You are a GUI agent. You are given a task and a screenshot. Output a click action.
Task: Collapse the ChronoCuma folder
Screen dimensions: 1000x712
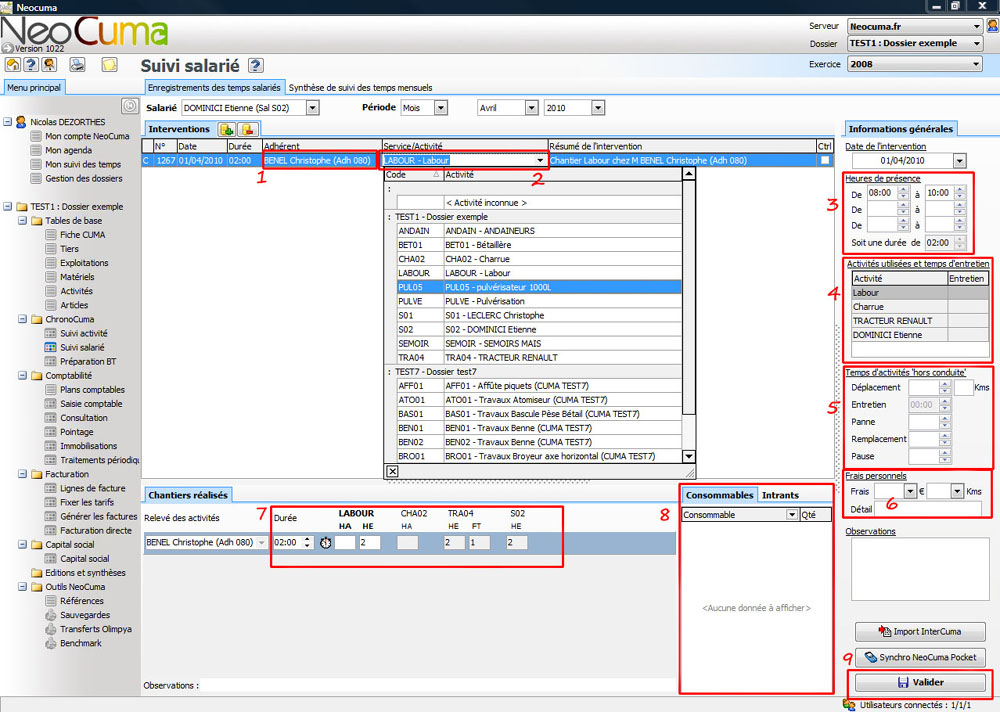coord(22,319)
